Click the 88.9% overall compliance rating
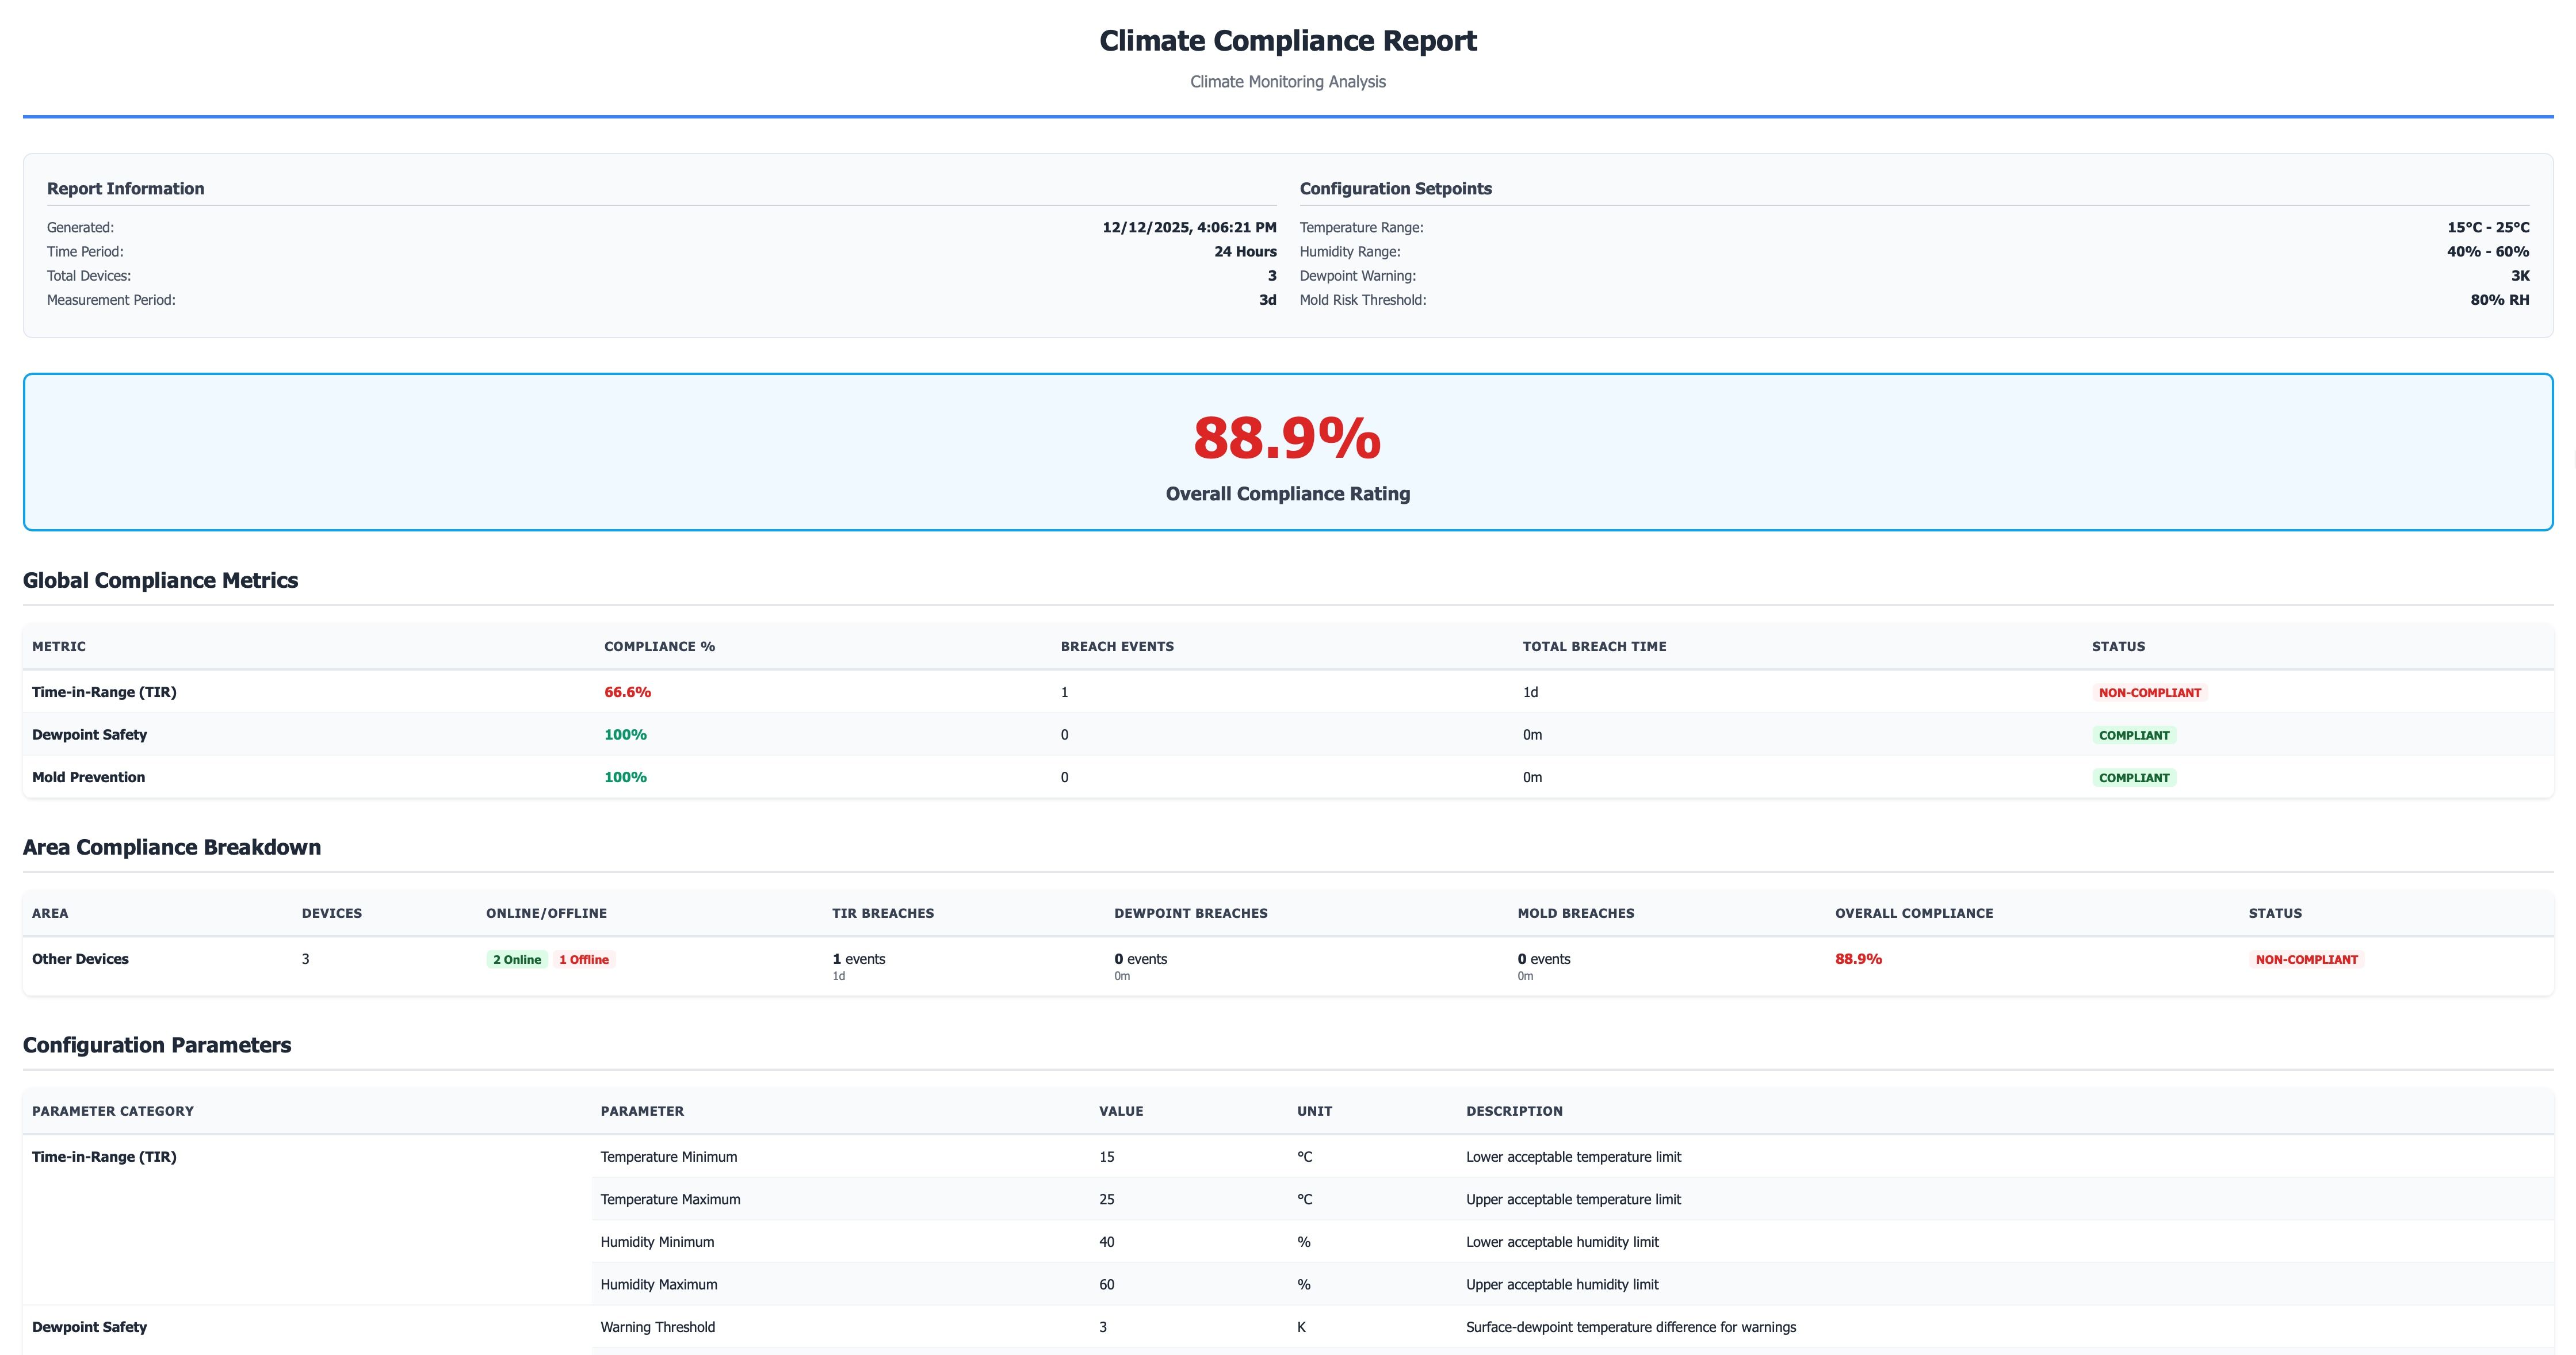2576x1355 pixels. [x=1287, y=439]
